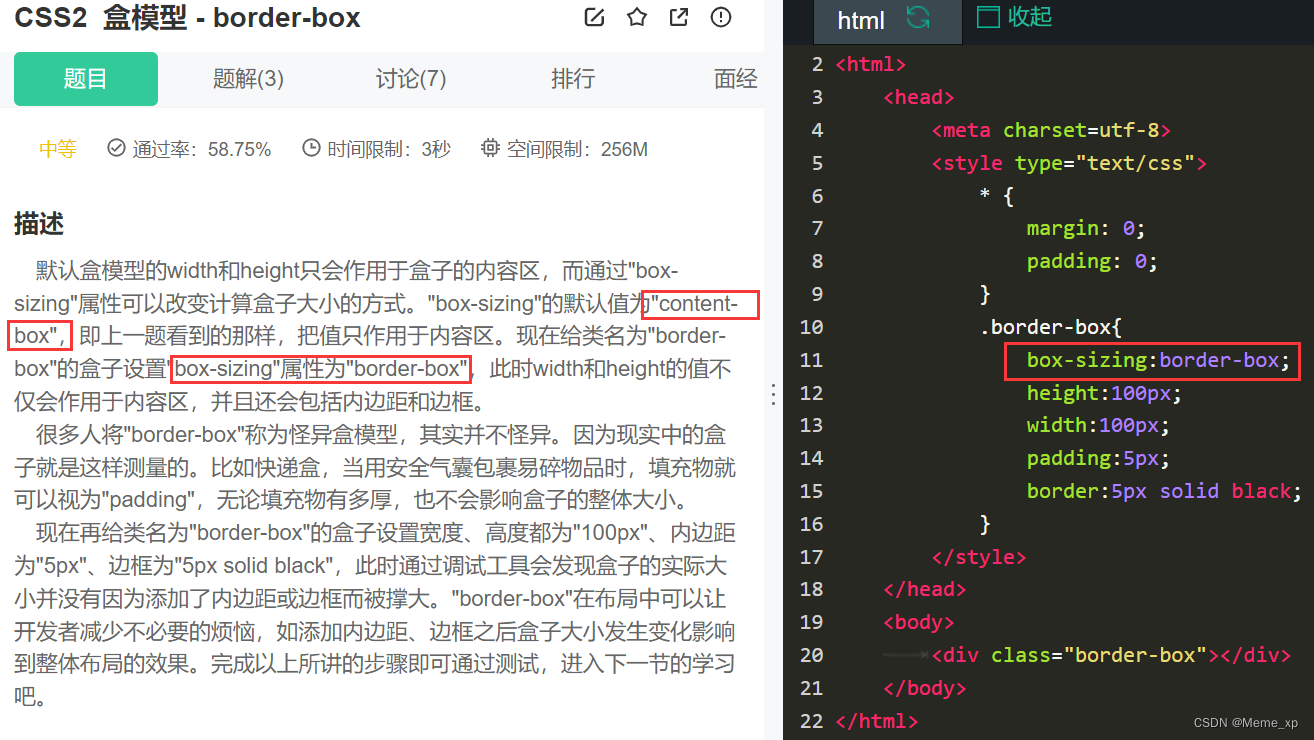Image resolution: width=1314 pixels, height=740 pixels.
Task: Click the * { selector code line
Action: point(997,196)
